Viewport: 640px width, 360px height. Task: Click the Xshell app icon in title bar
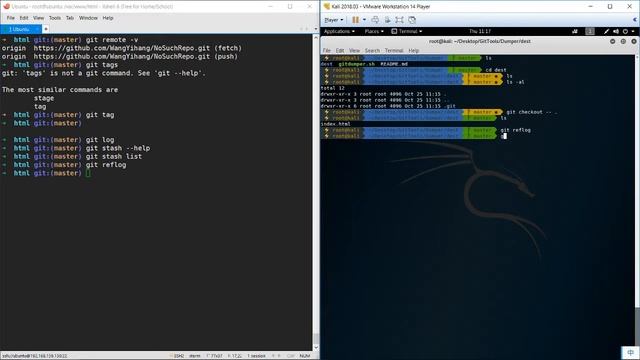pos(6,6)
